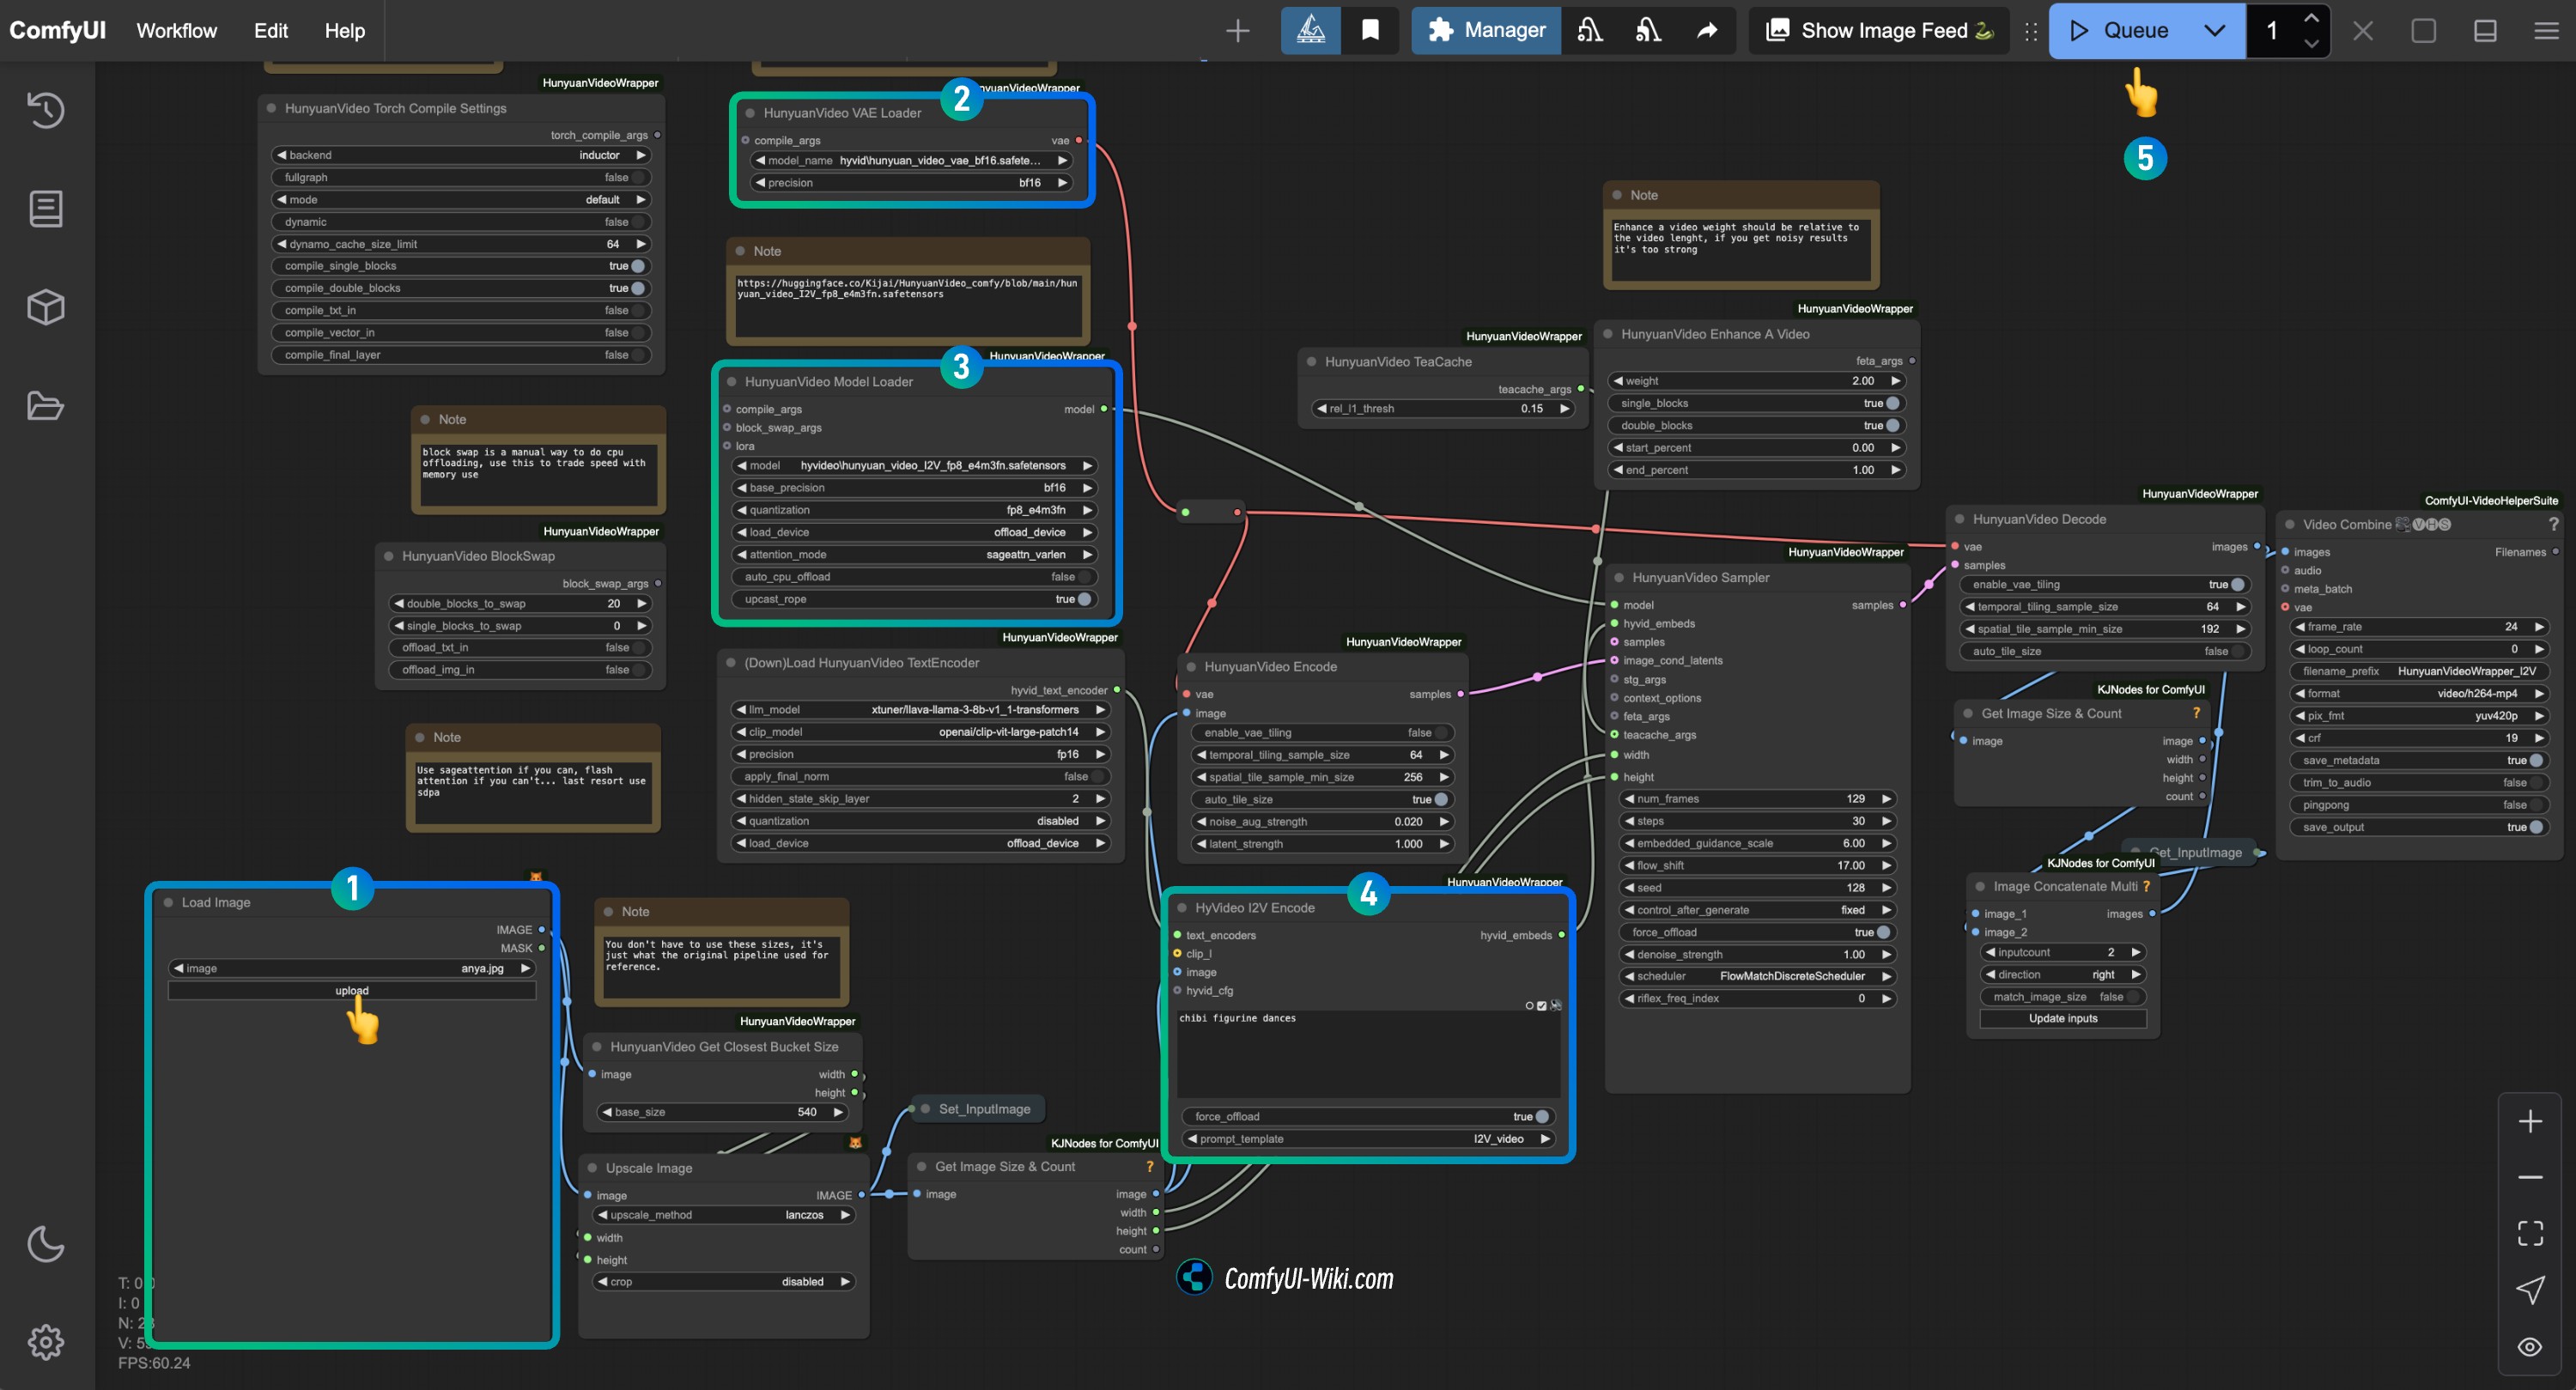The height and width of the screenshot is (1390, 2576).
Task: Adjust the steps value 30 field
Action: (x=1757, y=822)
